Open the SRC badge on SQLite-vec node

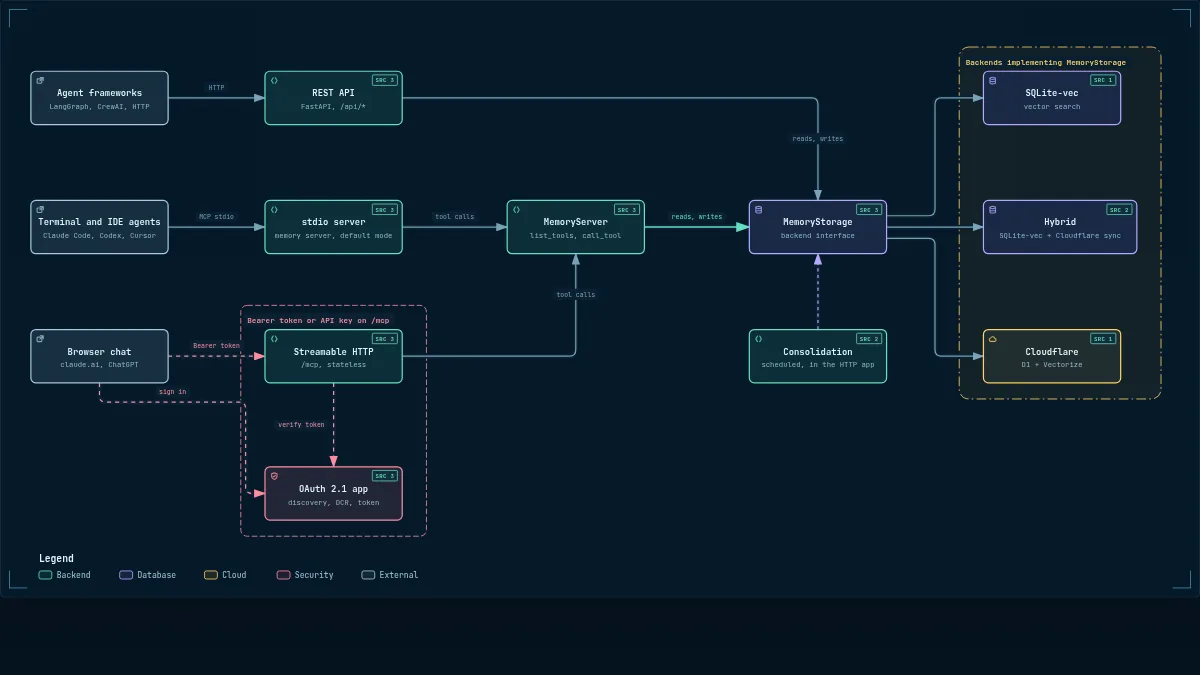point(1103,80)
